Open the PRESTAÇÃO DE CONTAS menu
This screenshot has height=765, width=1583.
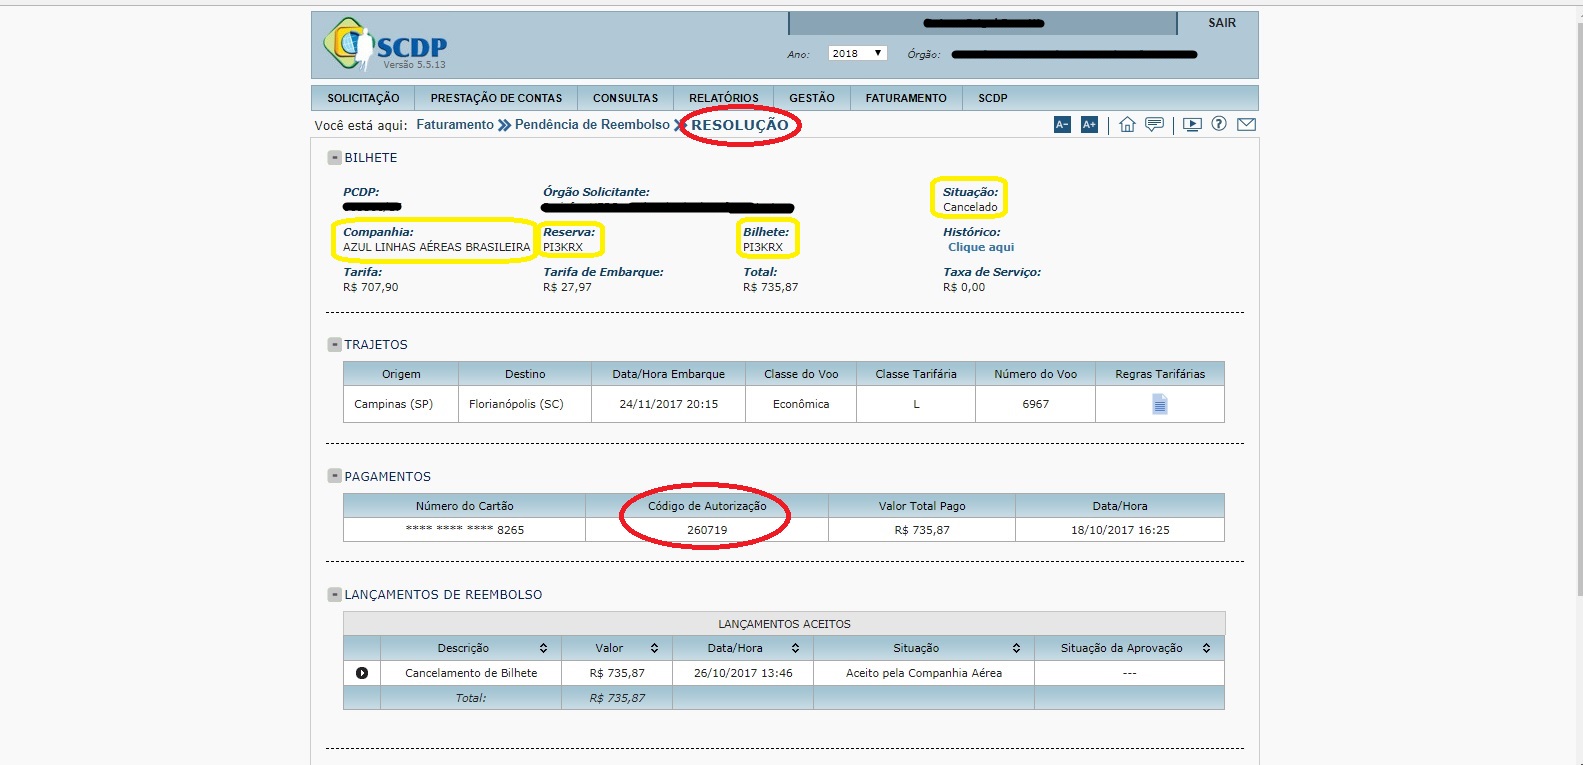(x=496, y=98)
